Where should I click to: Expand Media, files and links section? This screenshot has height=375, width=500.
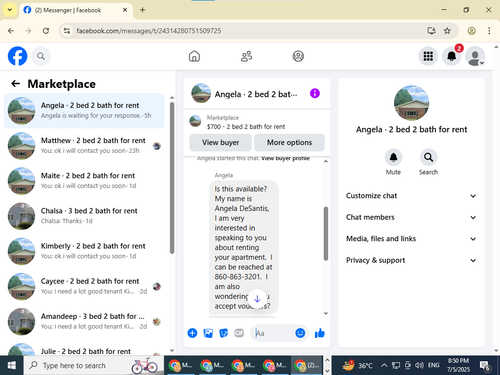[411, 239]
